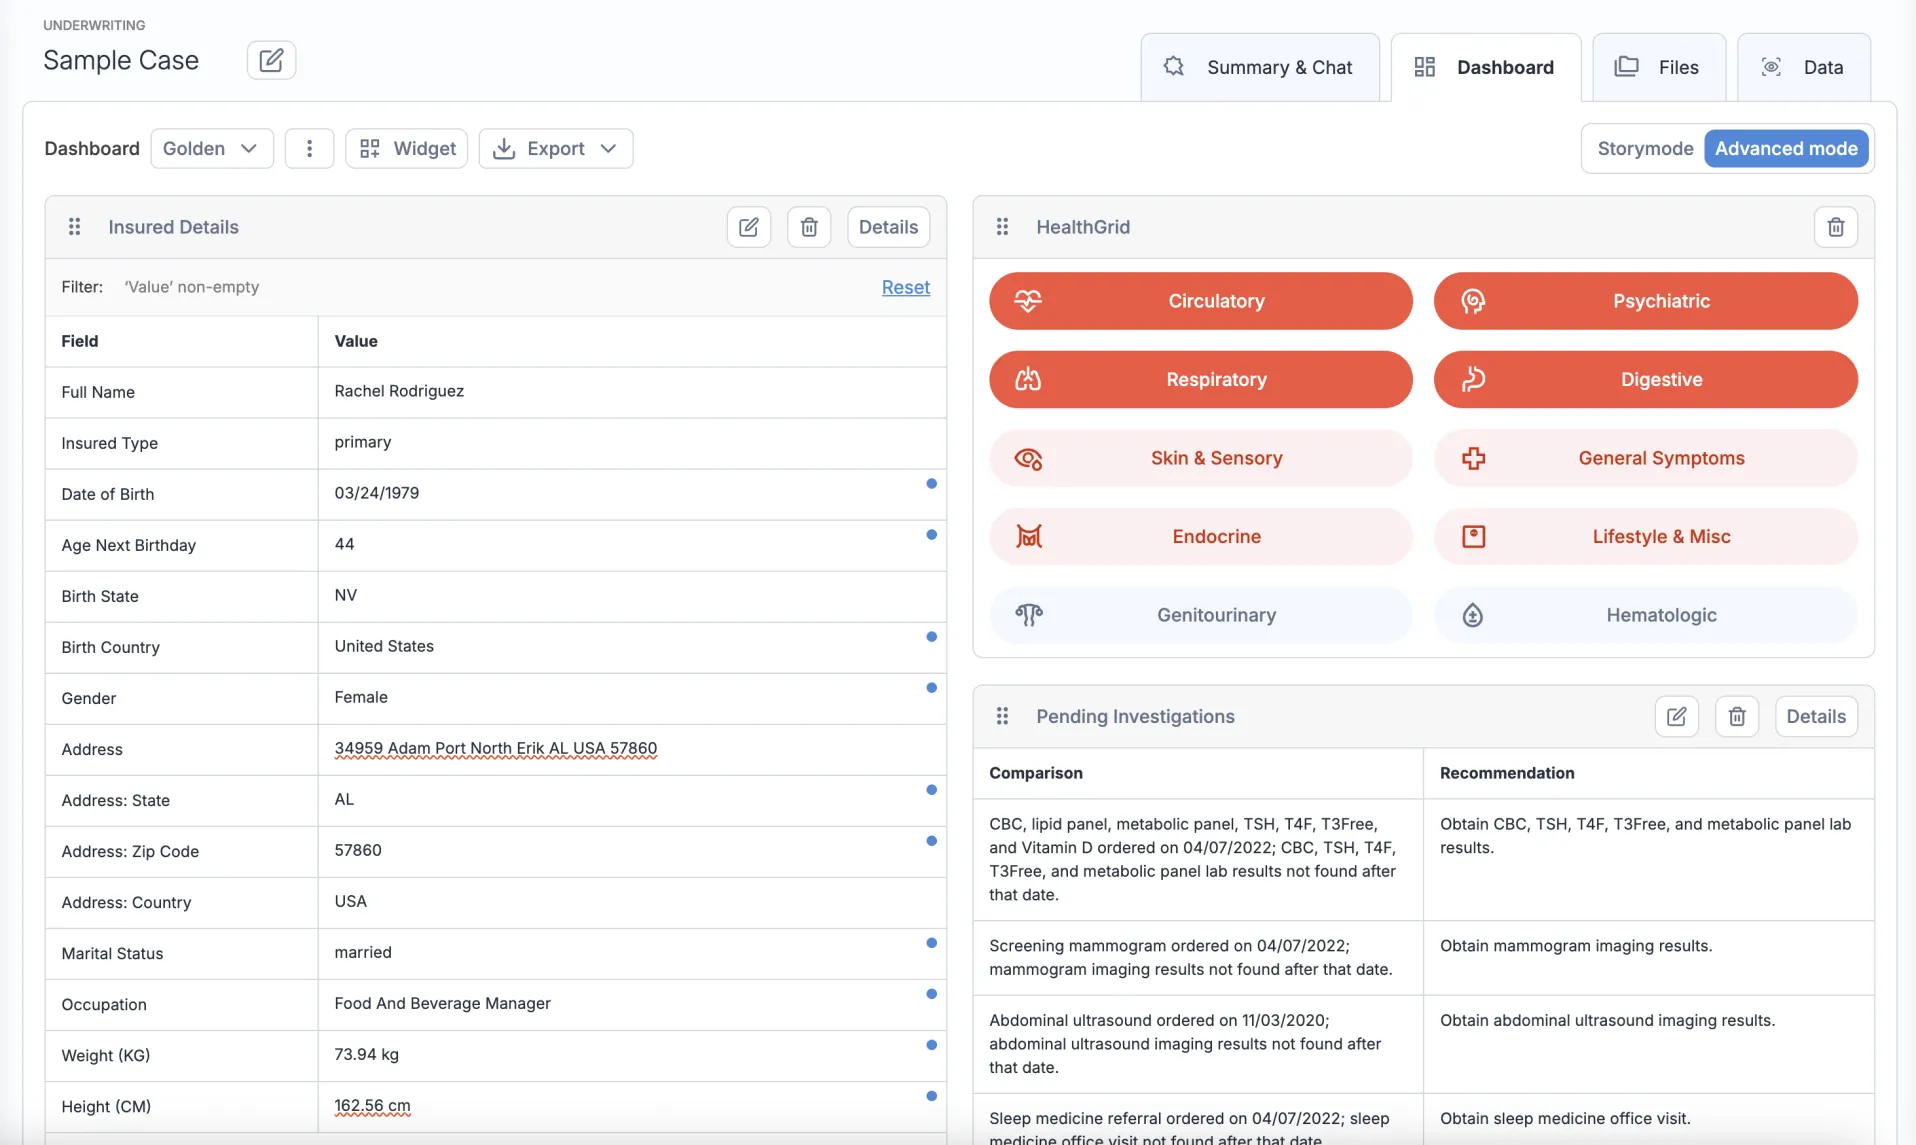1916x1145 pixels.
Task: Click the Food And Beverage Manager value
Action: (x=442, y=1003)
